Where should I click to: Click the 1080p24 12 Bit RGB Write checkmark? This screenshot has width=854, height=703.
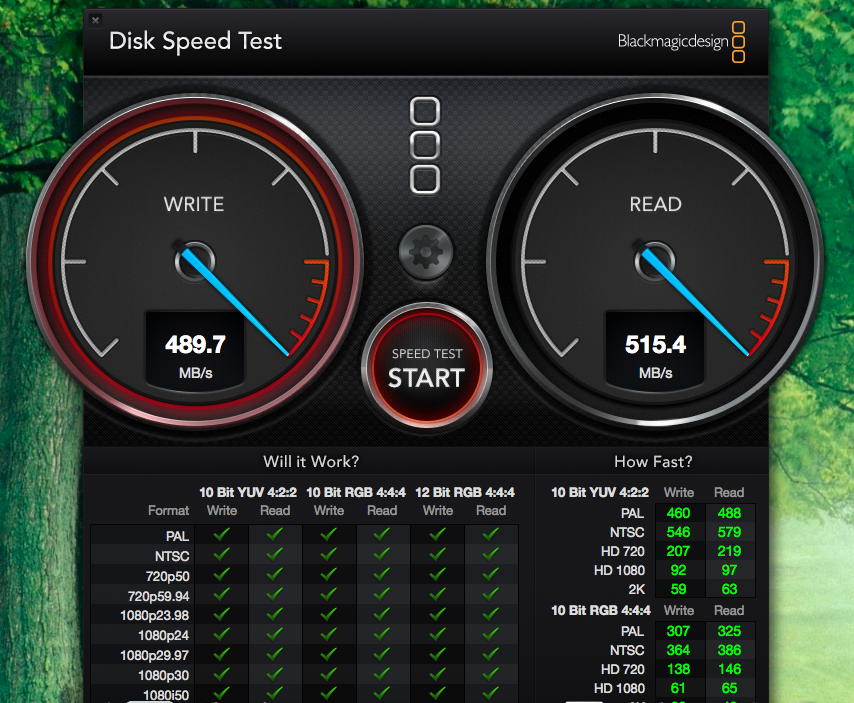point(437,634)
